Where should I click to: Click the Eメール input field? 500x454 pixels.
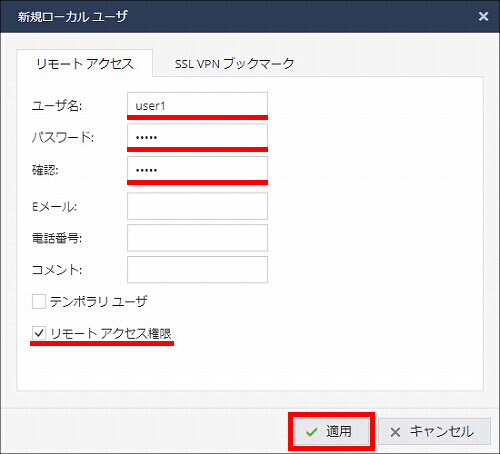(197, 206)
